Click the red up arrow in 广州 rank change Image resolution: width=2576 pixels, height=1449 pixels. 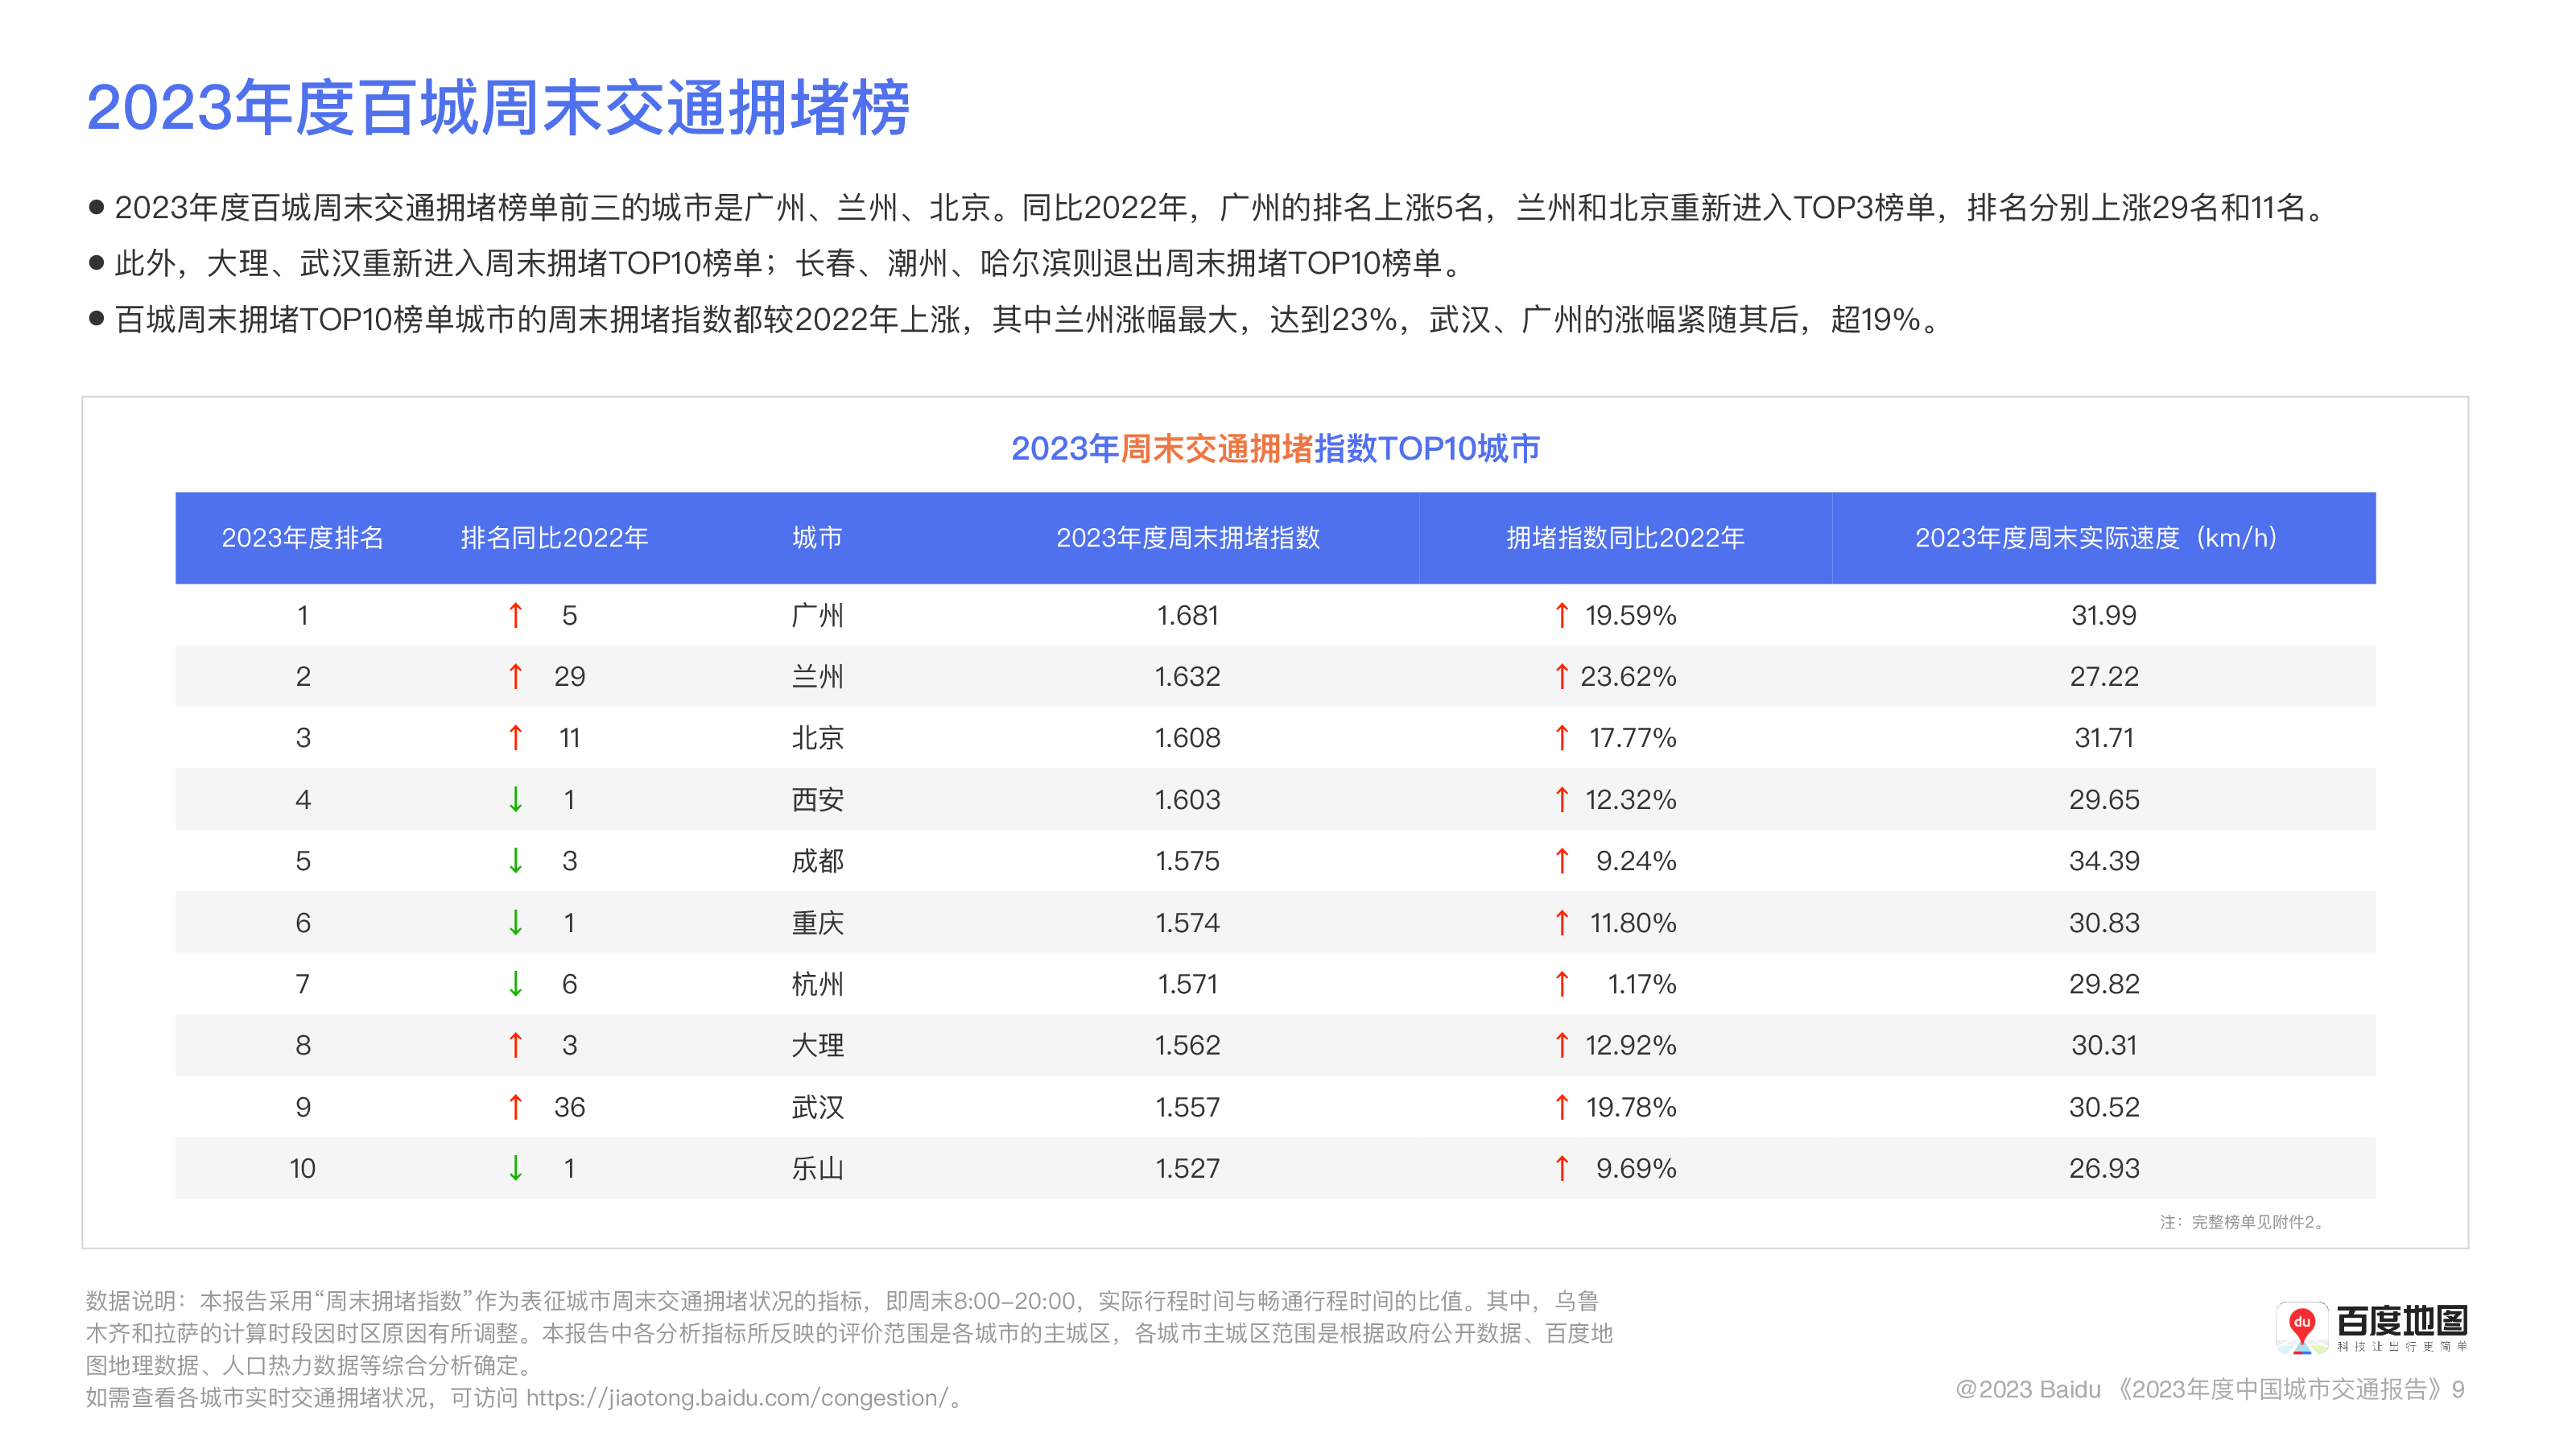[x=515, y=615]
